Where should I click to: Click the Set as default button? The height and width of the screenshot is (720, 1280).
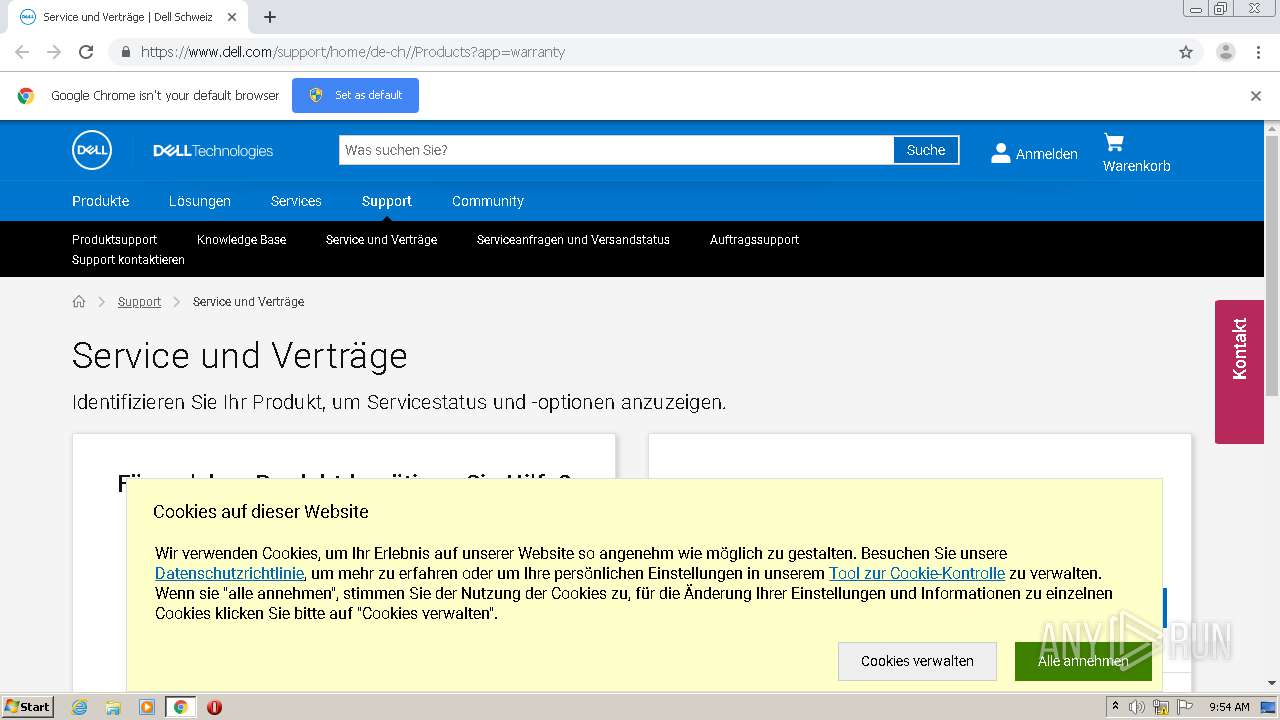point(355,95)
